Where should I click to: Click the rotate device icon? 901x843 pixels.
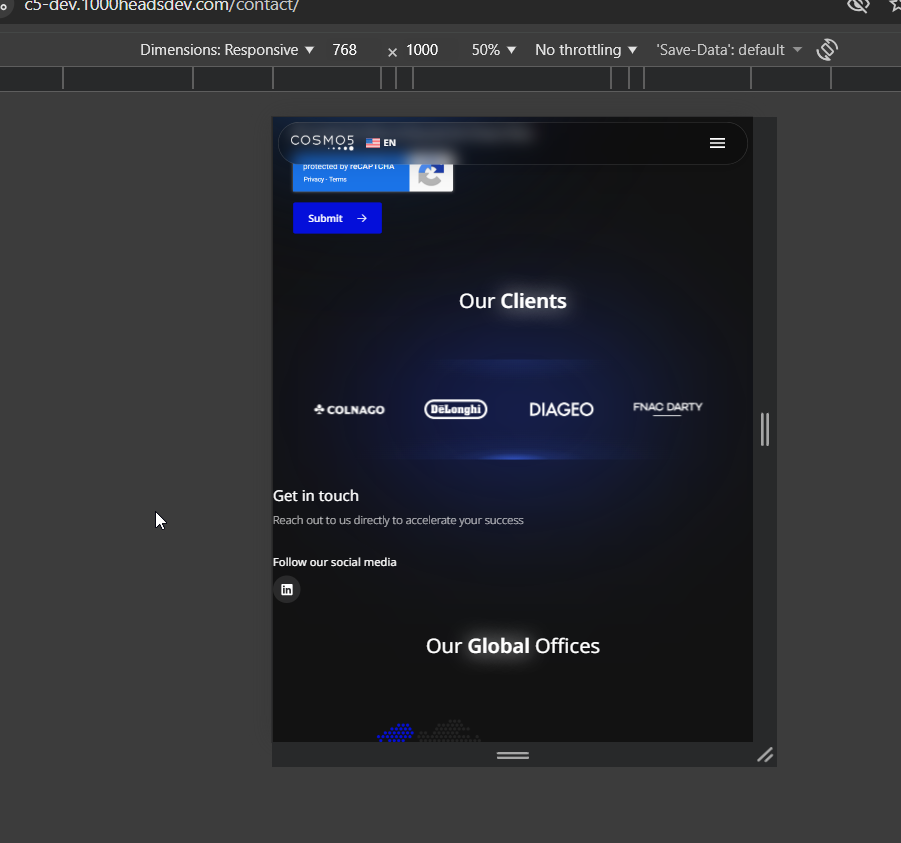coord(827,50)
